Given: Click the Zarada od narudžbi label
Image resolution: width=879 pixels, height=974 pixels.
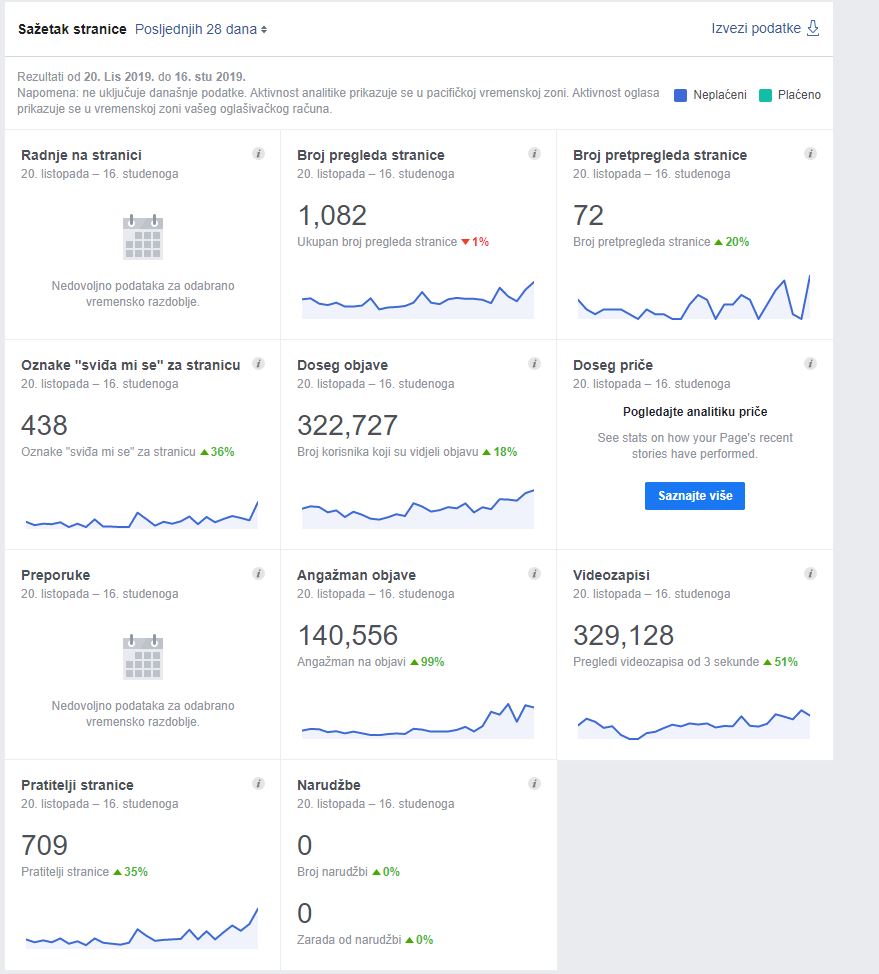Looking at the screenshot, I should click(x=349, y=940).
